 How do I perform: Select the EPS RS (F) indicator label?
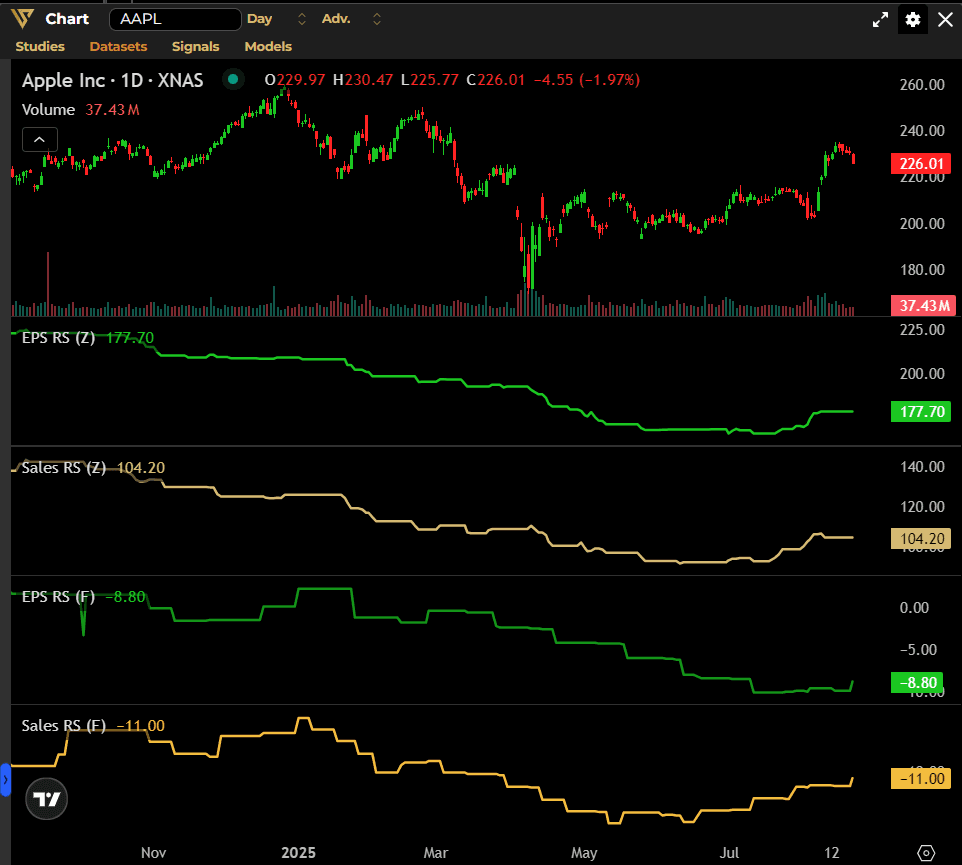[x=58, y=597]
